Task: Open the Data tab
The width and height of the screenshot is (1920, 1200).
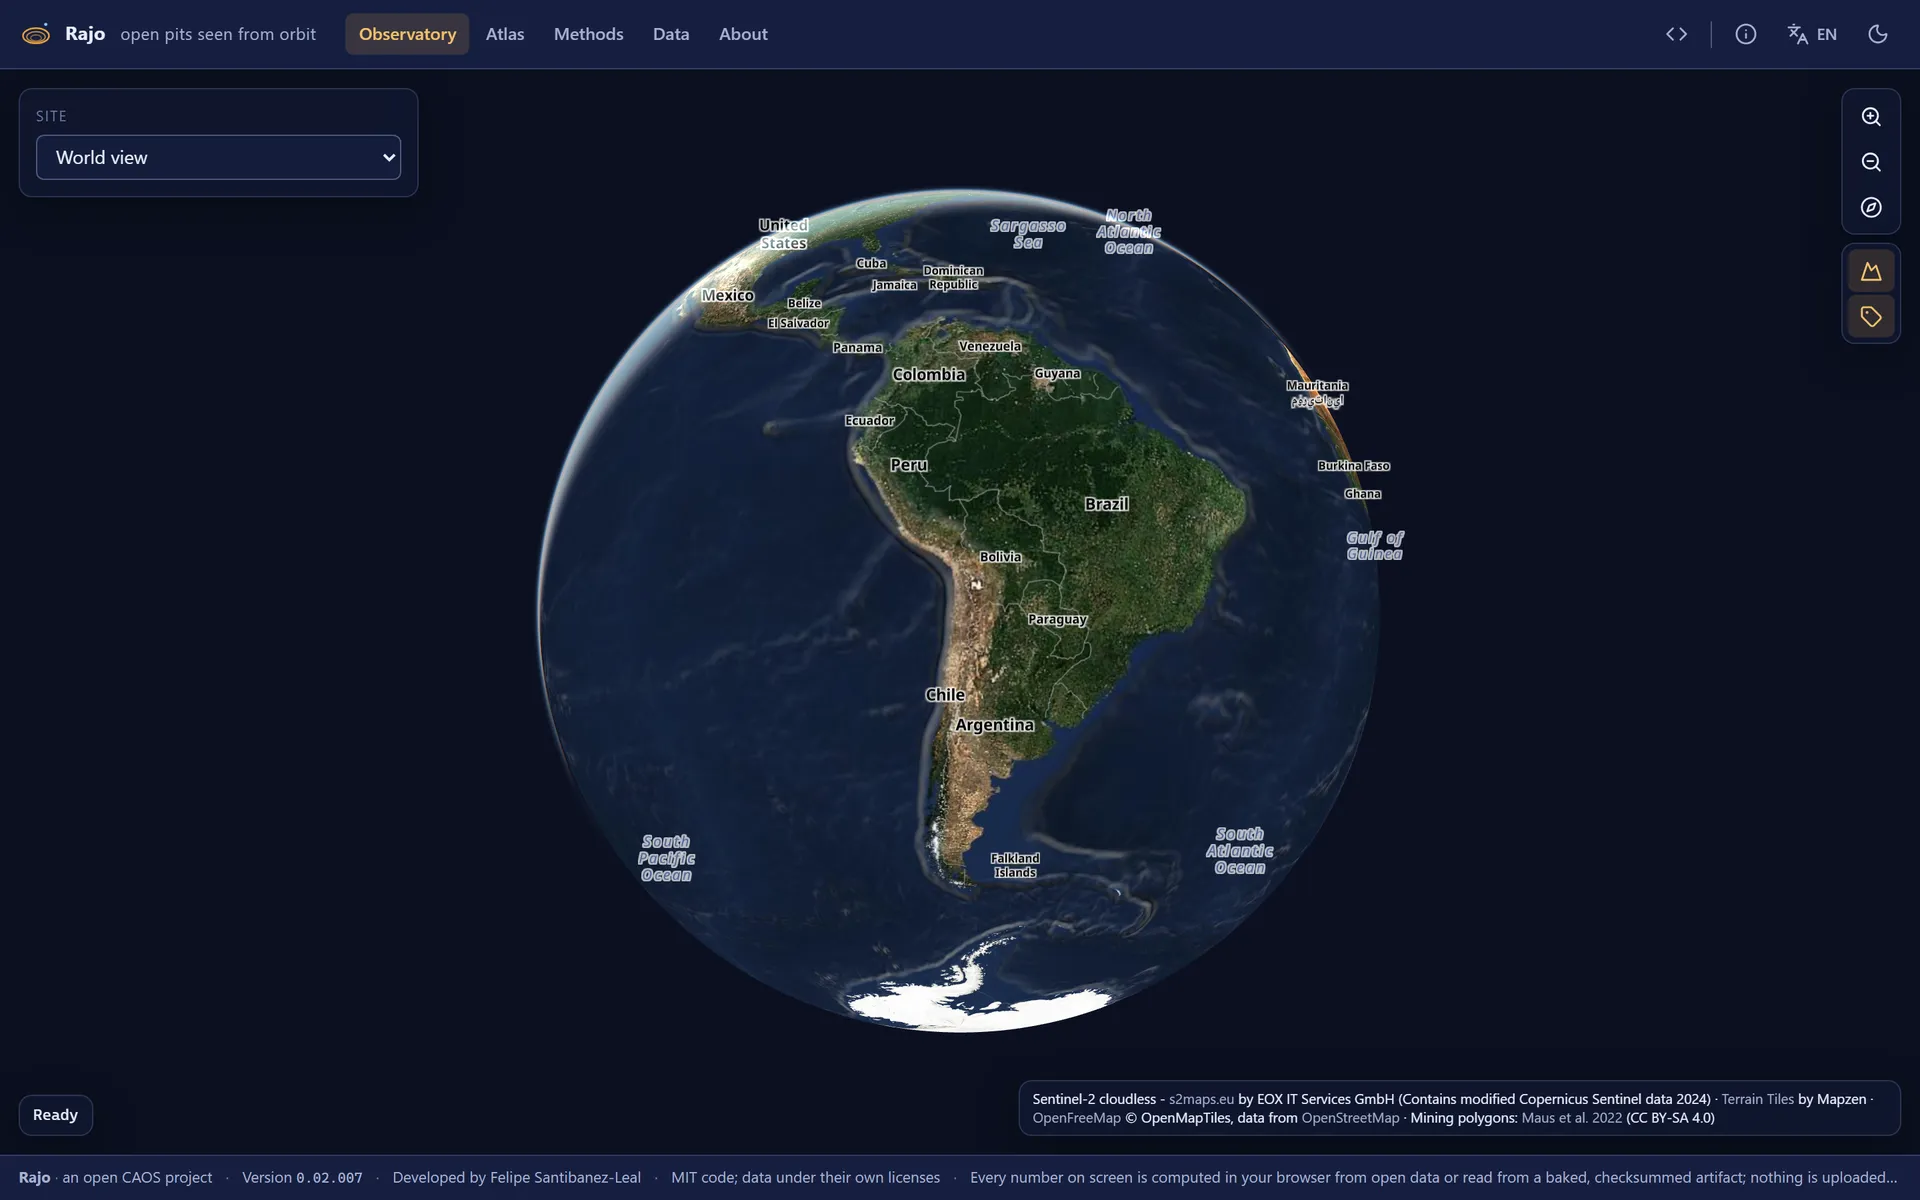Action: click(x=671, y=34)
